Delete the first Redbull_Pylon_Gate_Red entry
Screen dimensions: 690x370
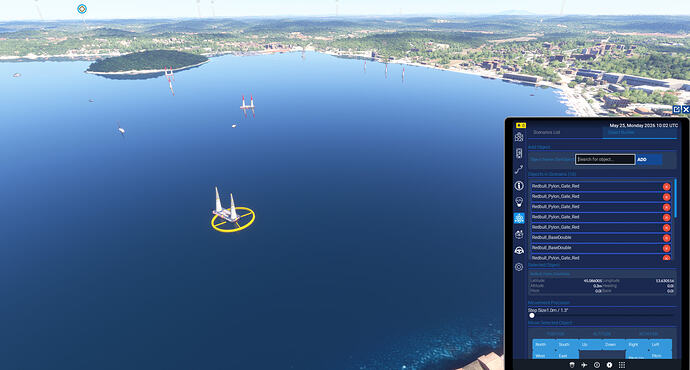point(666,187)
